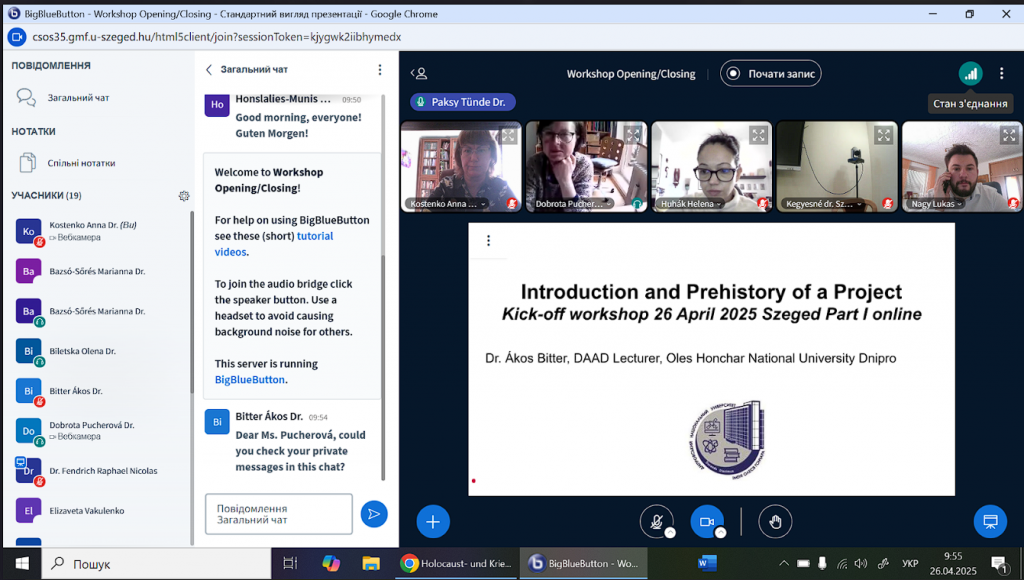The width and height of the screenshot is (1024, 580).
Task: Expand the audio device options arrow
Action: (x=670, y=533)
